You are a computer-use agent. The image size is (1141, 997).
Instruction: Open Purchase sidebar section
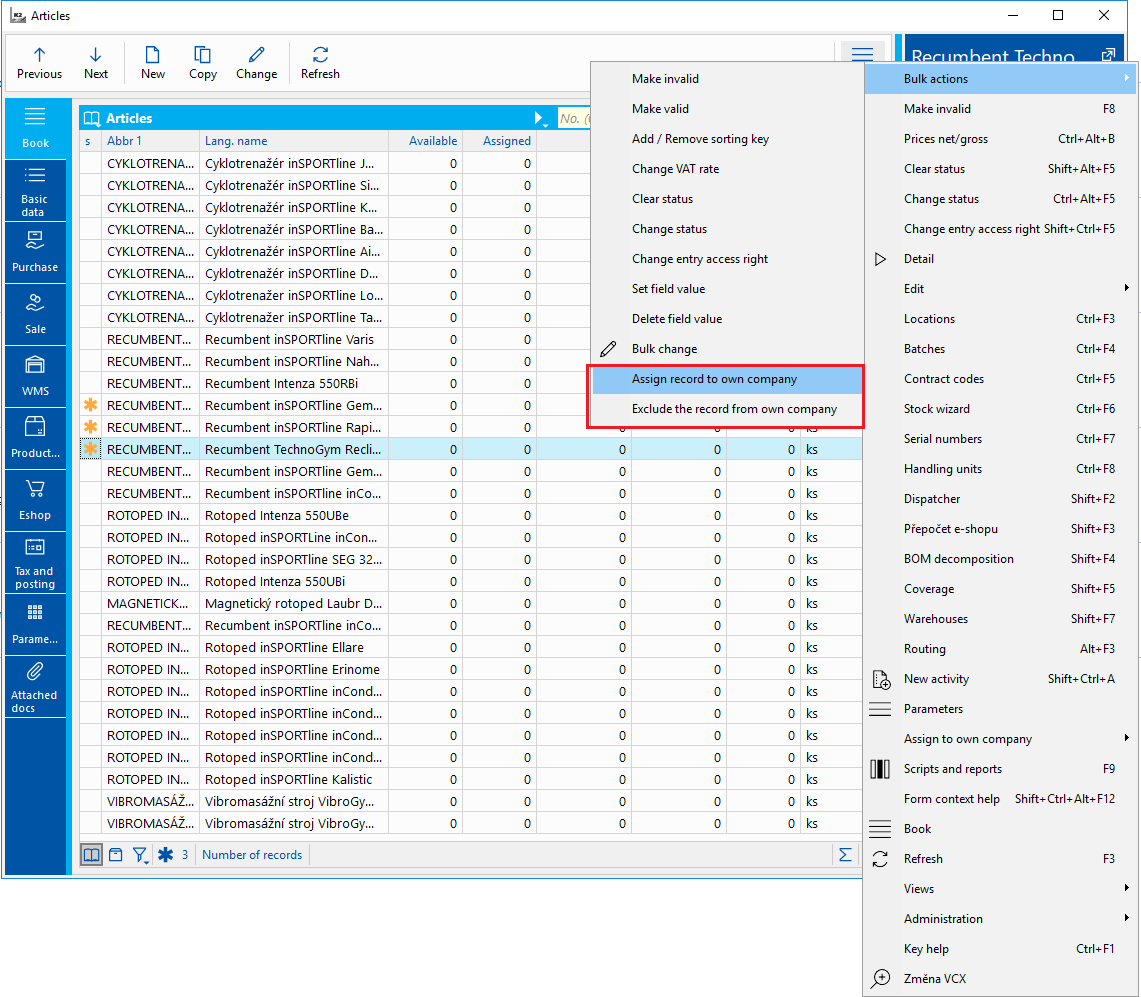(35, 253)
